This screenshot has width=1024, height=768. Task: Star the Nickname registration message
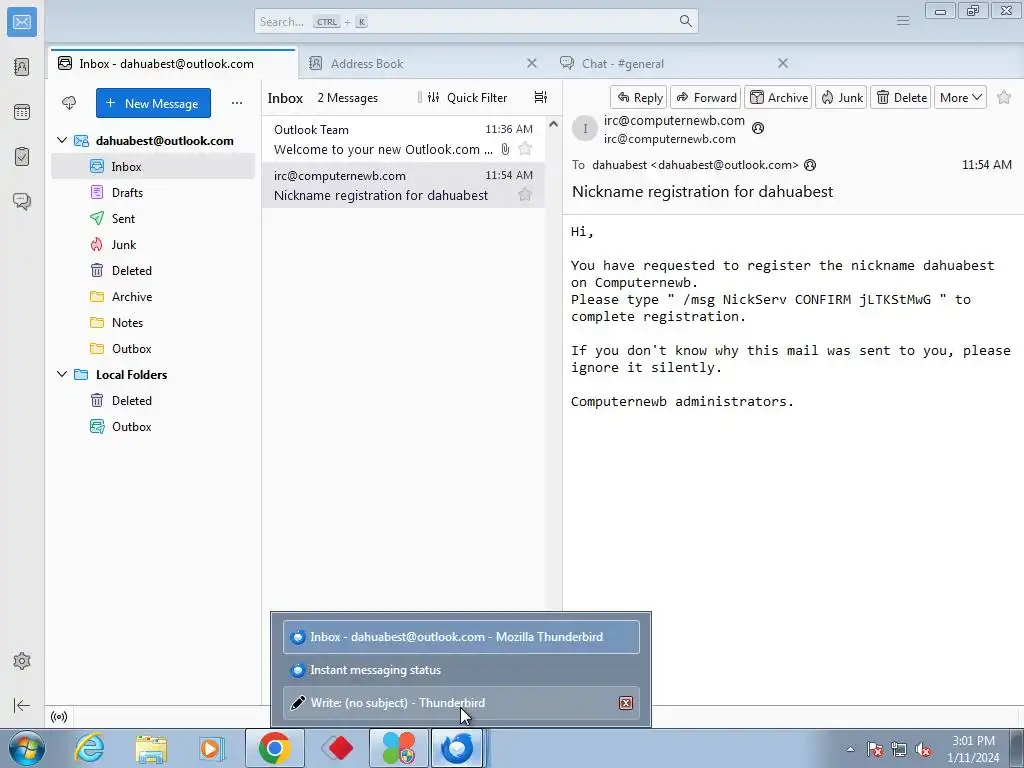click(525, 195)
